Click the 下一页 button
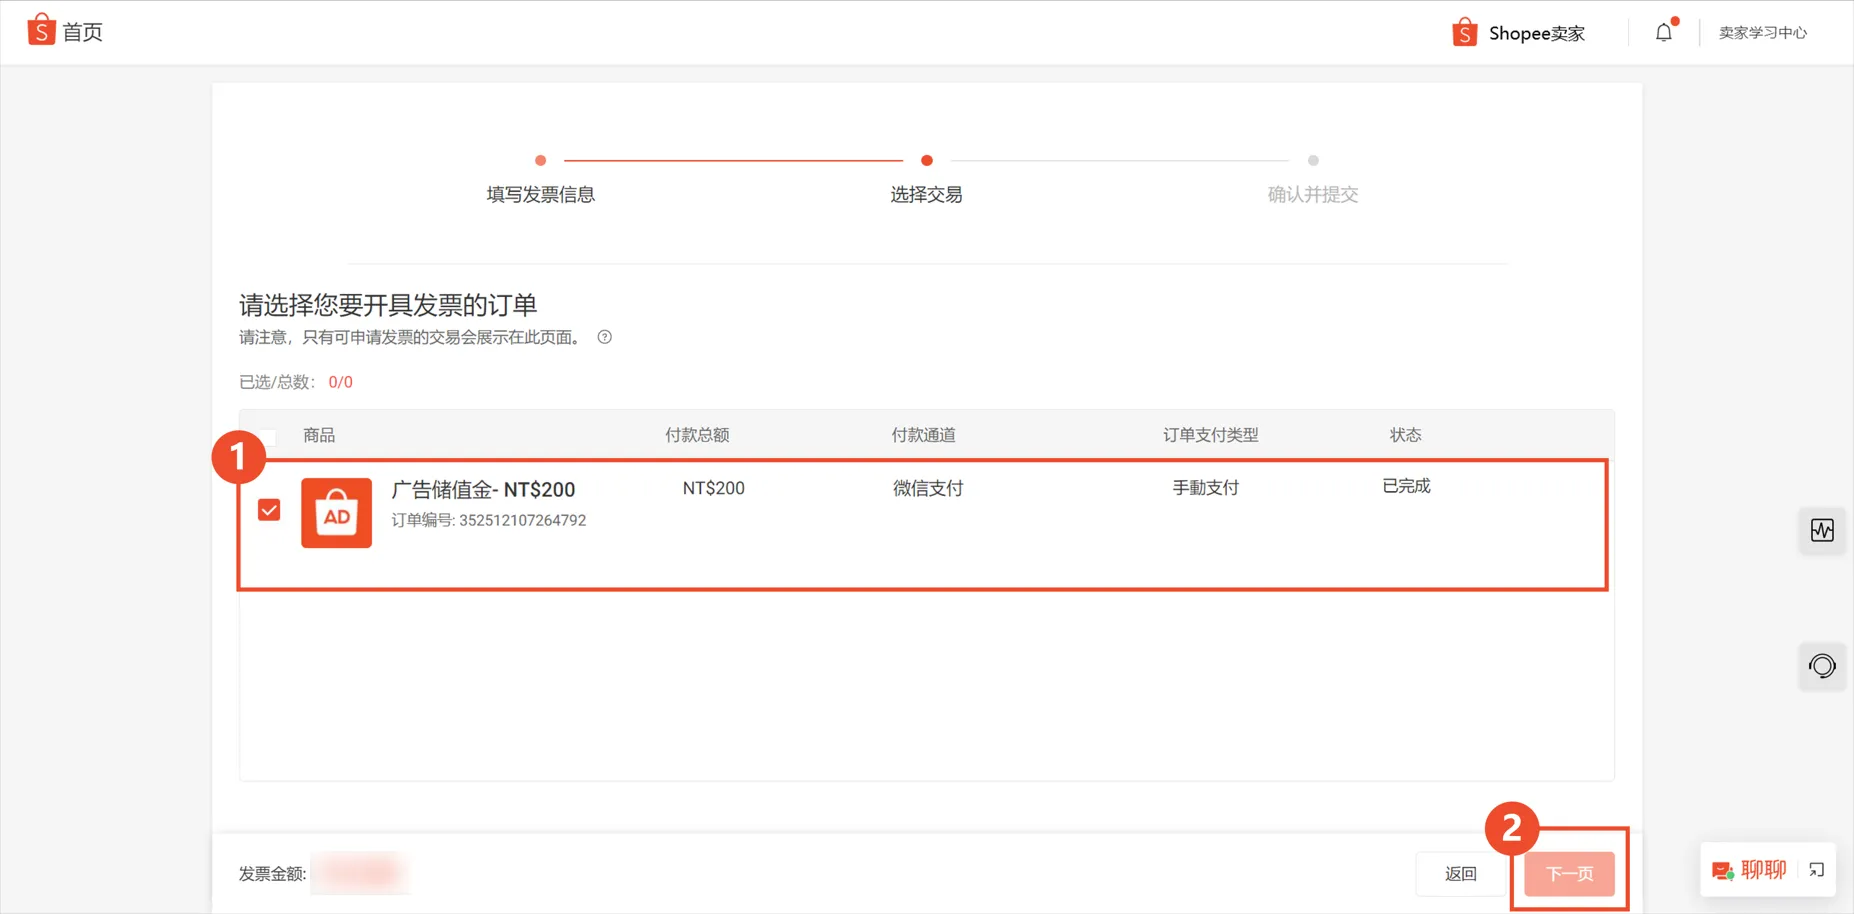Image resolution: width=1854 pixels, height=914 pixels. pyautogui.click(x=1569, y=873)
